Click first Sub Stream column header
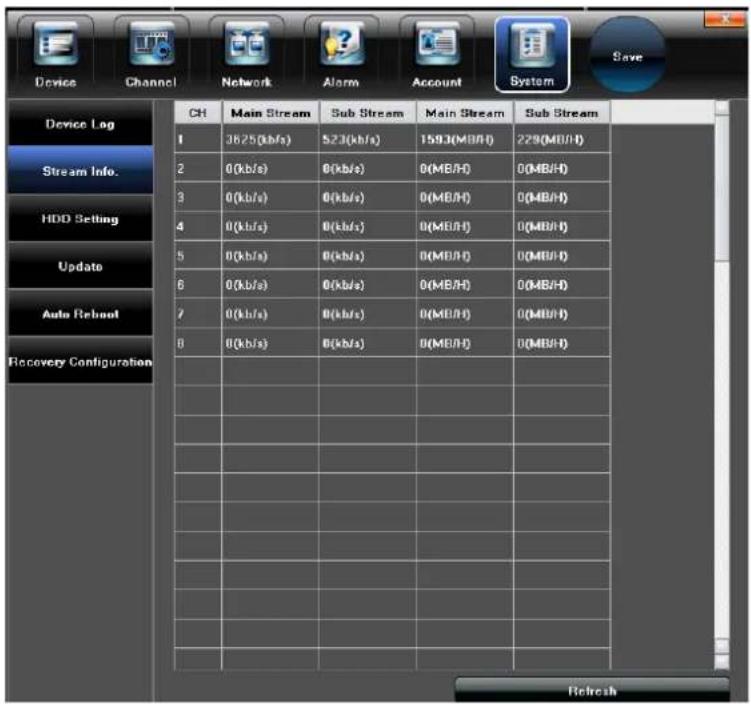751x704 pixels. [367, 113]
